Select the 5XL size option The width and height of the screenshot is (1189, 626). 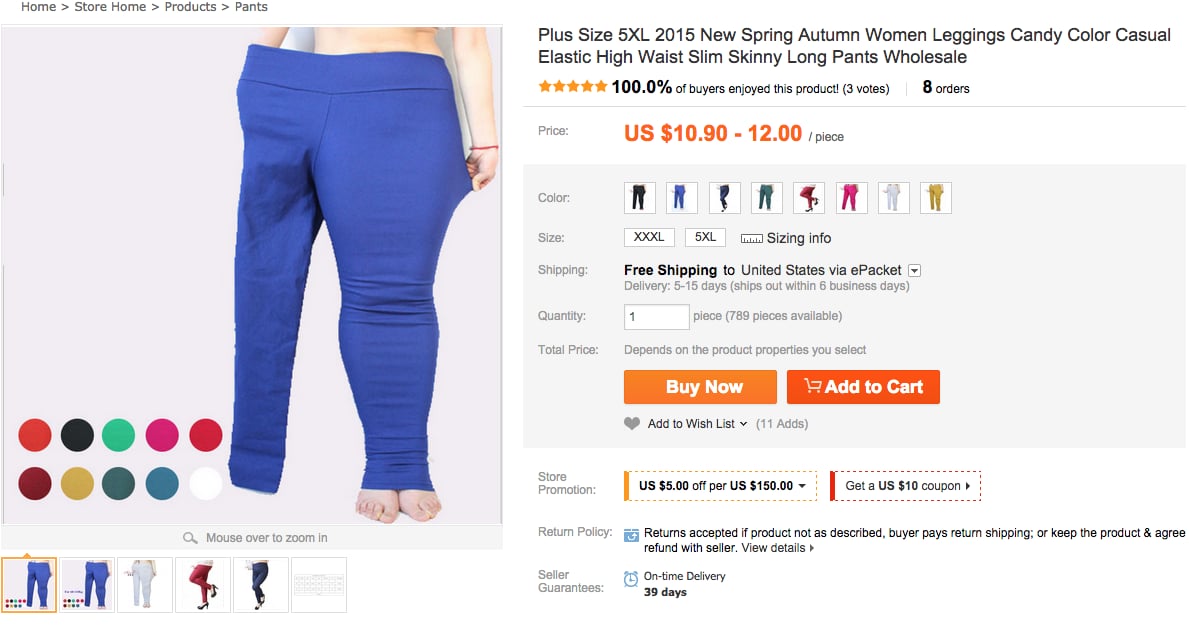pyautogui.click(x=705, y=237)
